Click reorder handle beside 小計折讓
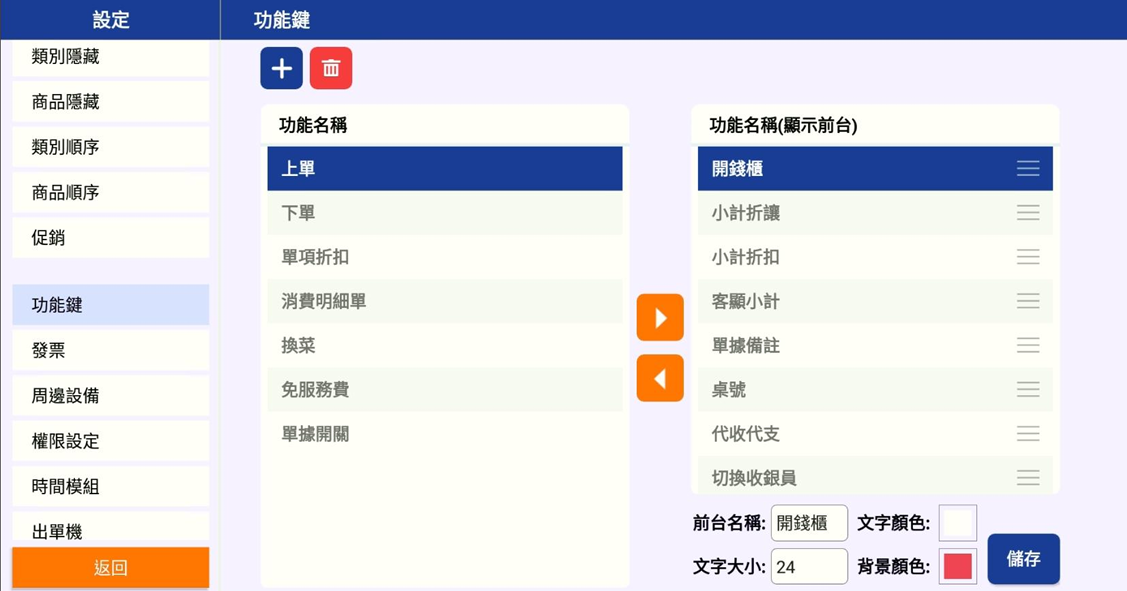The image size is (1127, 591). click(1028, 213)
